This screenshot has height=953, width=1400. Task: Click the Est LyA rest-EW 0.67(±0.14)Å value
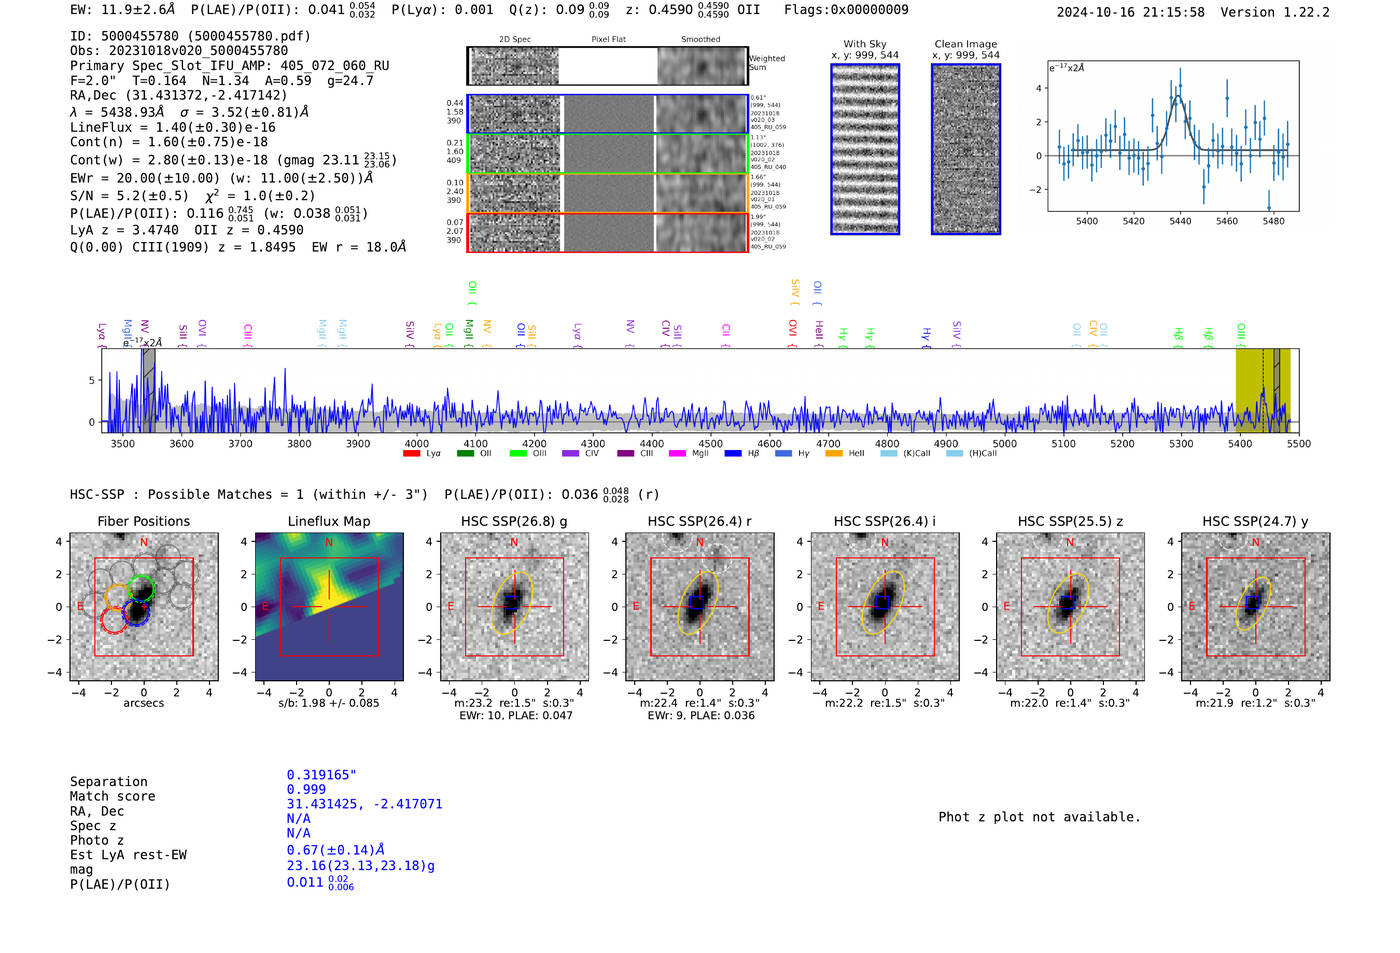[336, 850]
